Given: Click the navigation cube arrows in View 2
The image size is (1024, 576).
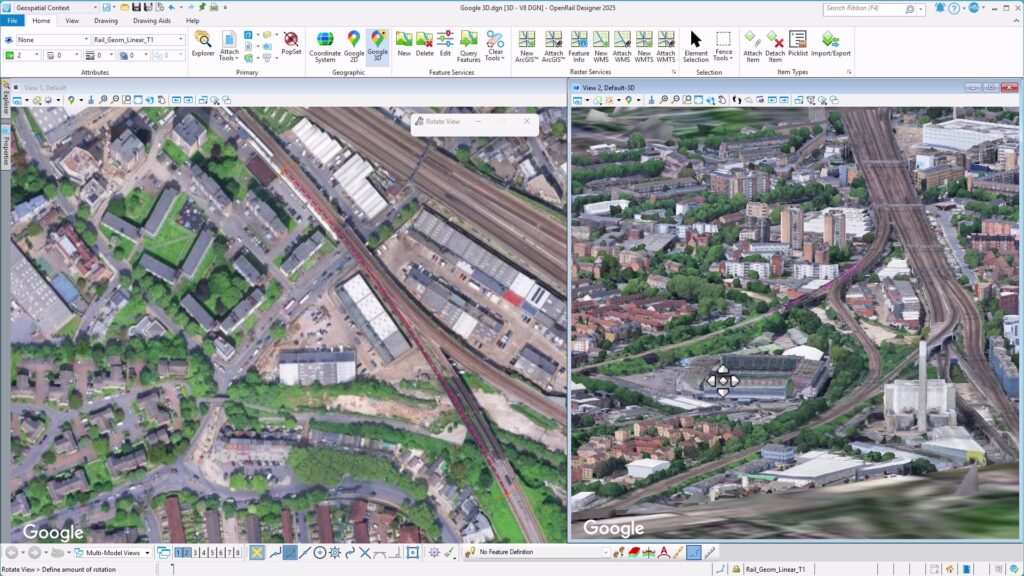Looking at the screenshot, I should click(722, 380).
